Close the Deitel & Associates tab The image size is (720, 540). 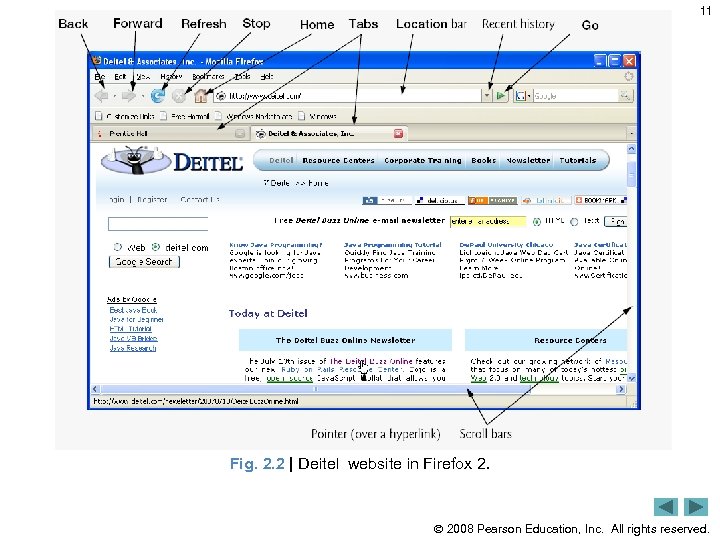[398, 133]
